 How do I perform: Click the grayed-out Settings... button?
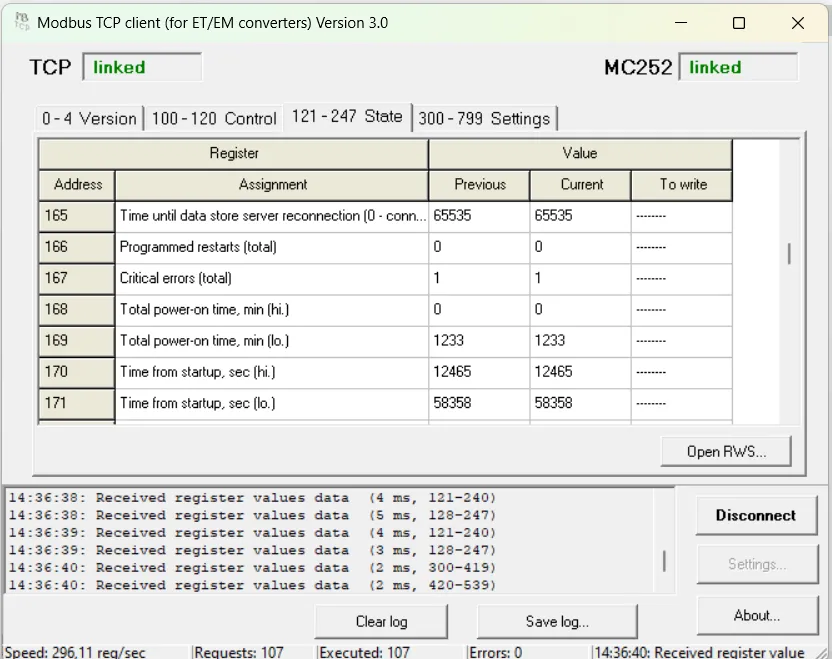(757, 564)
